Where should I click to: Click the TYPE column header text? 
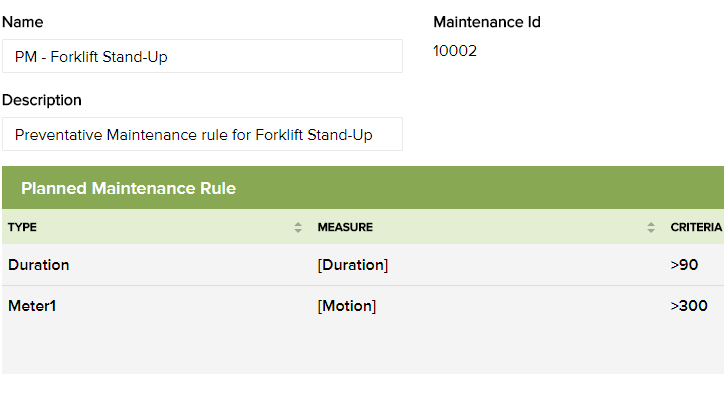pos(23,227)
